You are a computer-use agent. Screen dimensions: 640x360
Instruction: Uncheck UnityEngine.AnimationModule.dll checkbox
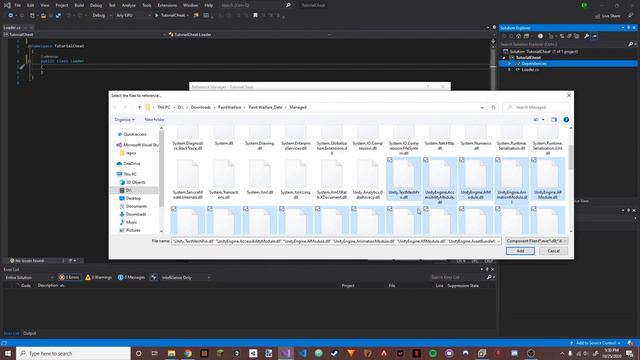(x=498, y=160)
